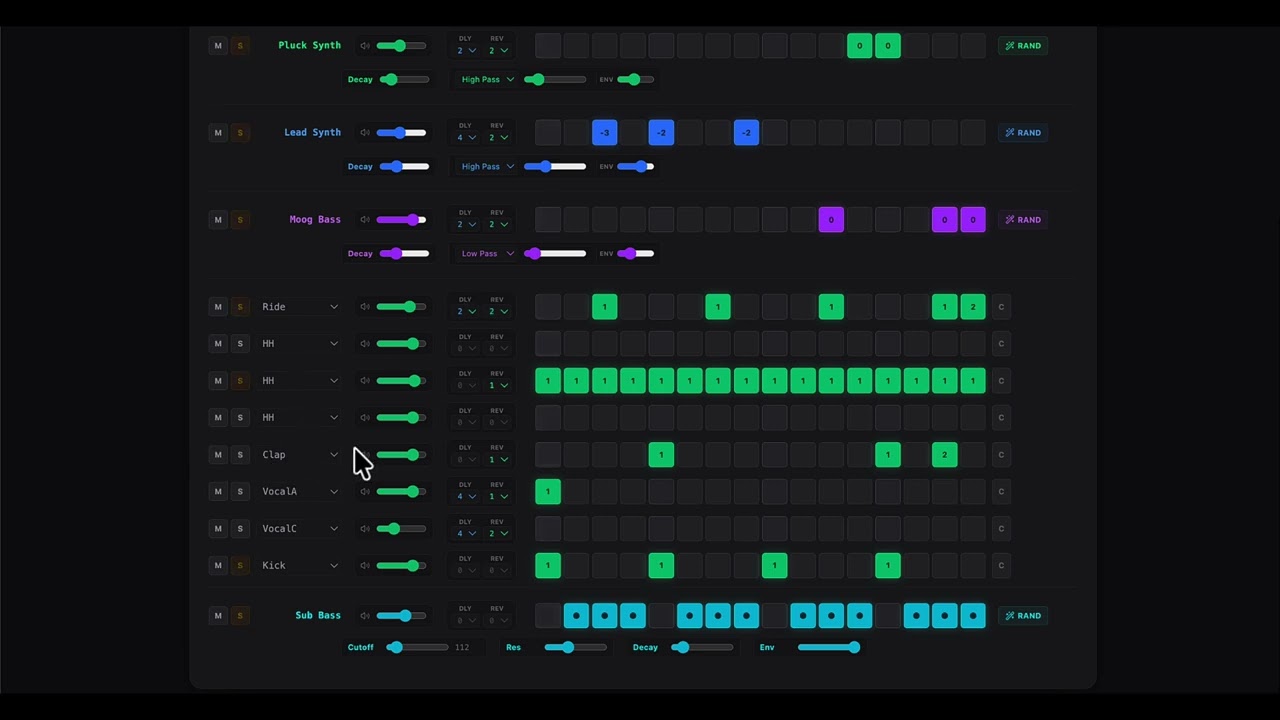Click the Moog Bass speaker icon

365,220
